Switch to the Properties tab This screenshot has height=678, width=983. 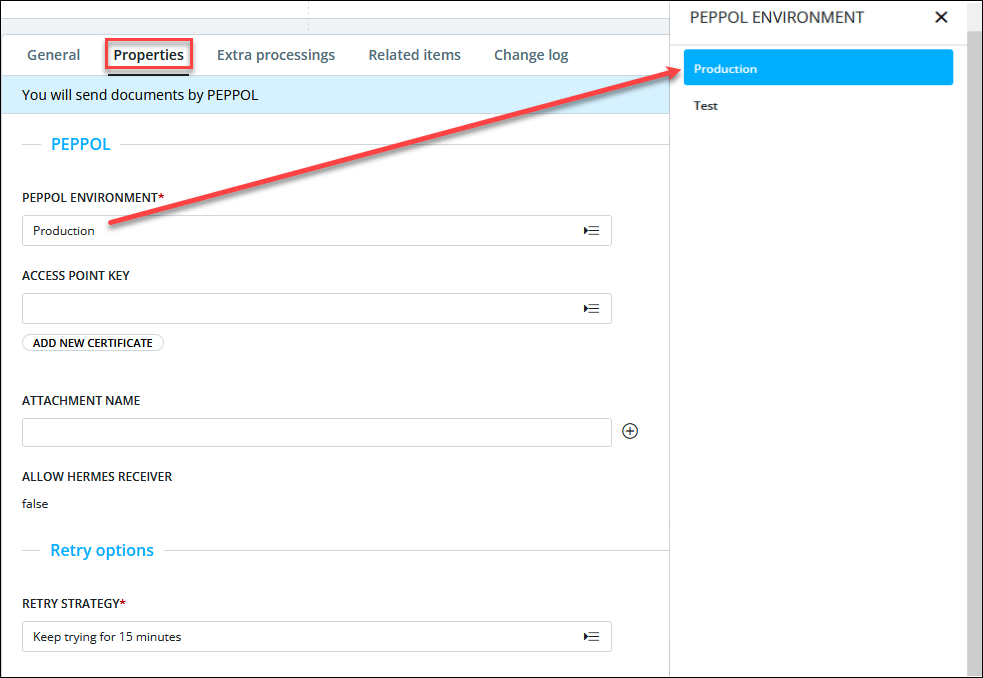click(149, 55)
